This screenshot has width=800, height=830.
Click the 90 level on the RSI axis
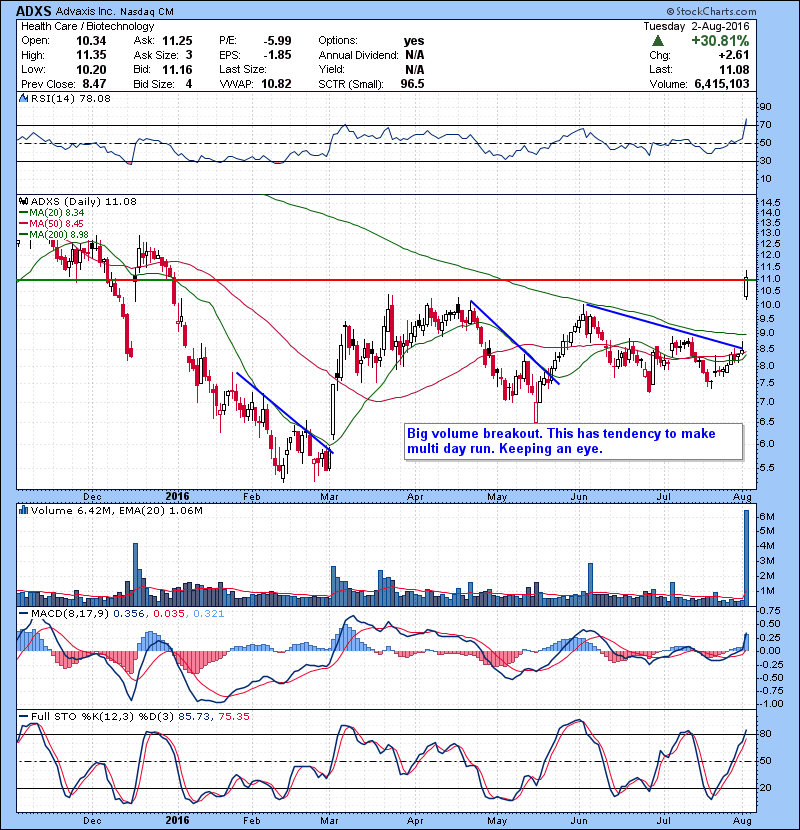point(766,106)
